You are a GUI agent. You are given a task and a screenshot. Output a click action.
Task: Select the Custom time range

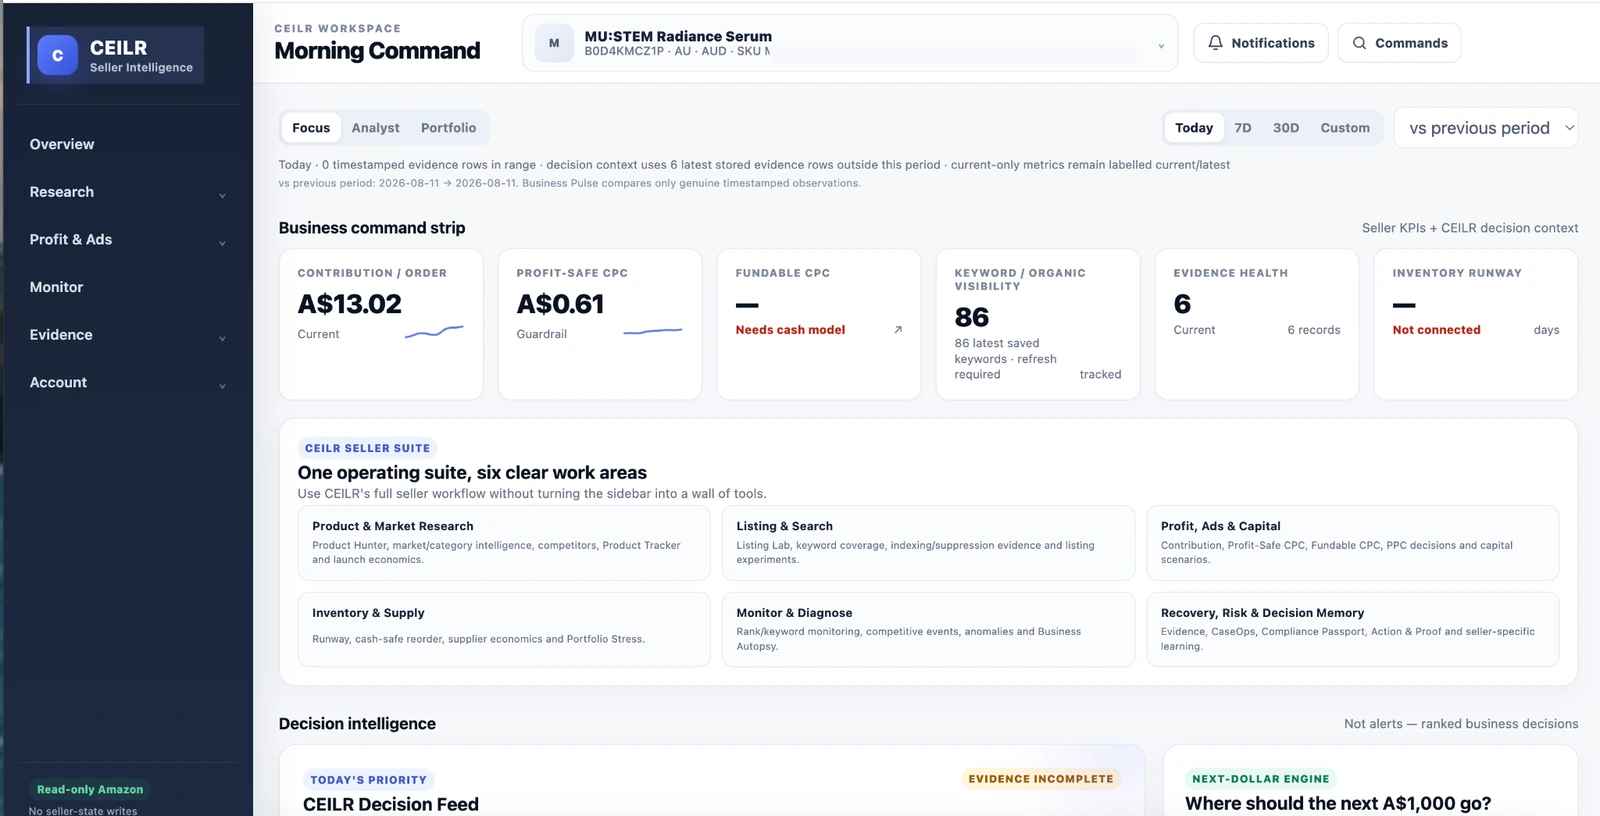(1345, 128)
